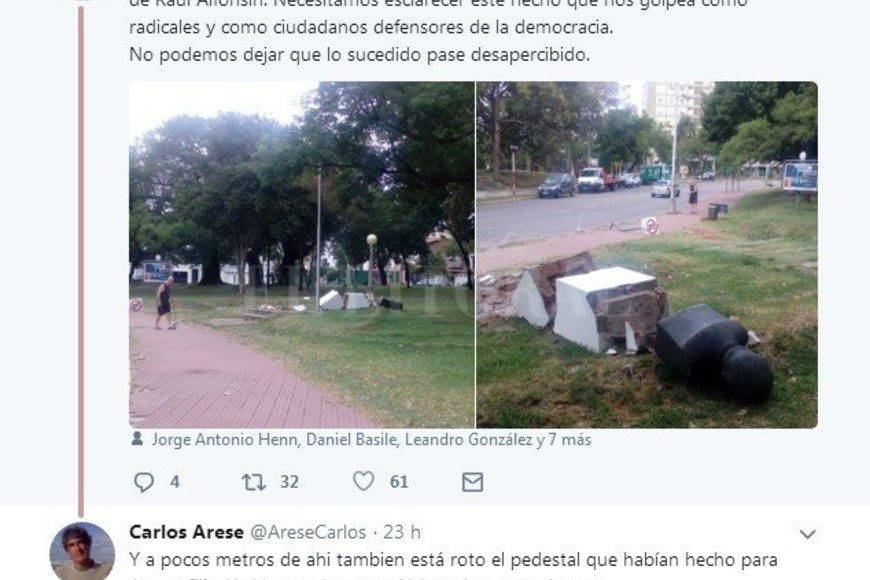View the 32 retweets count
This screenshot has height=580, width=870.
click(289, 482)
